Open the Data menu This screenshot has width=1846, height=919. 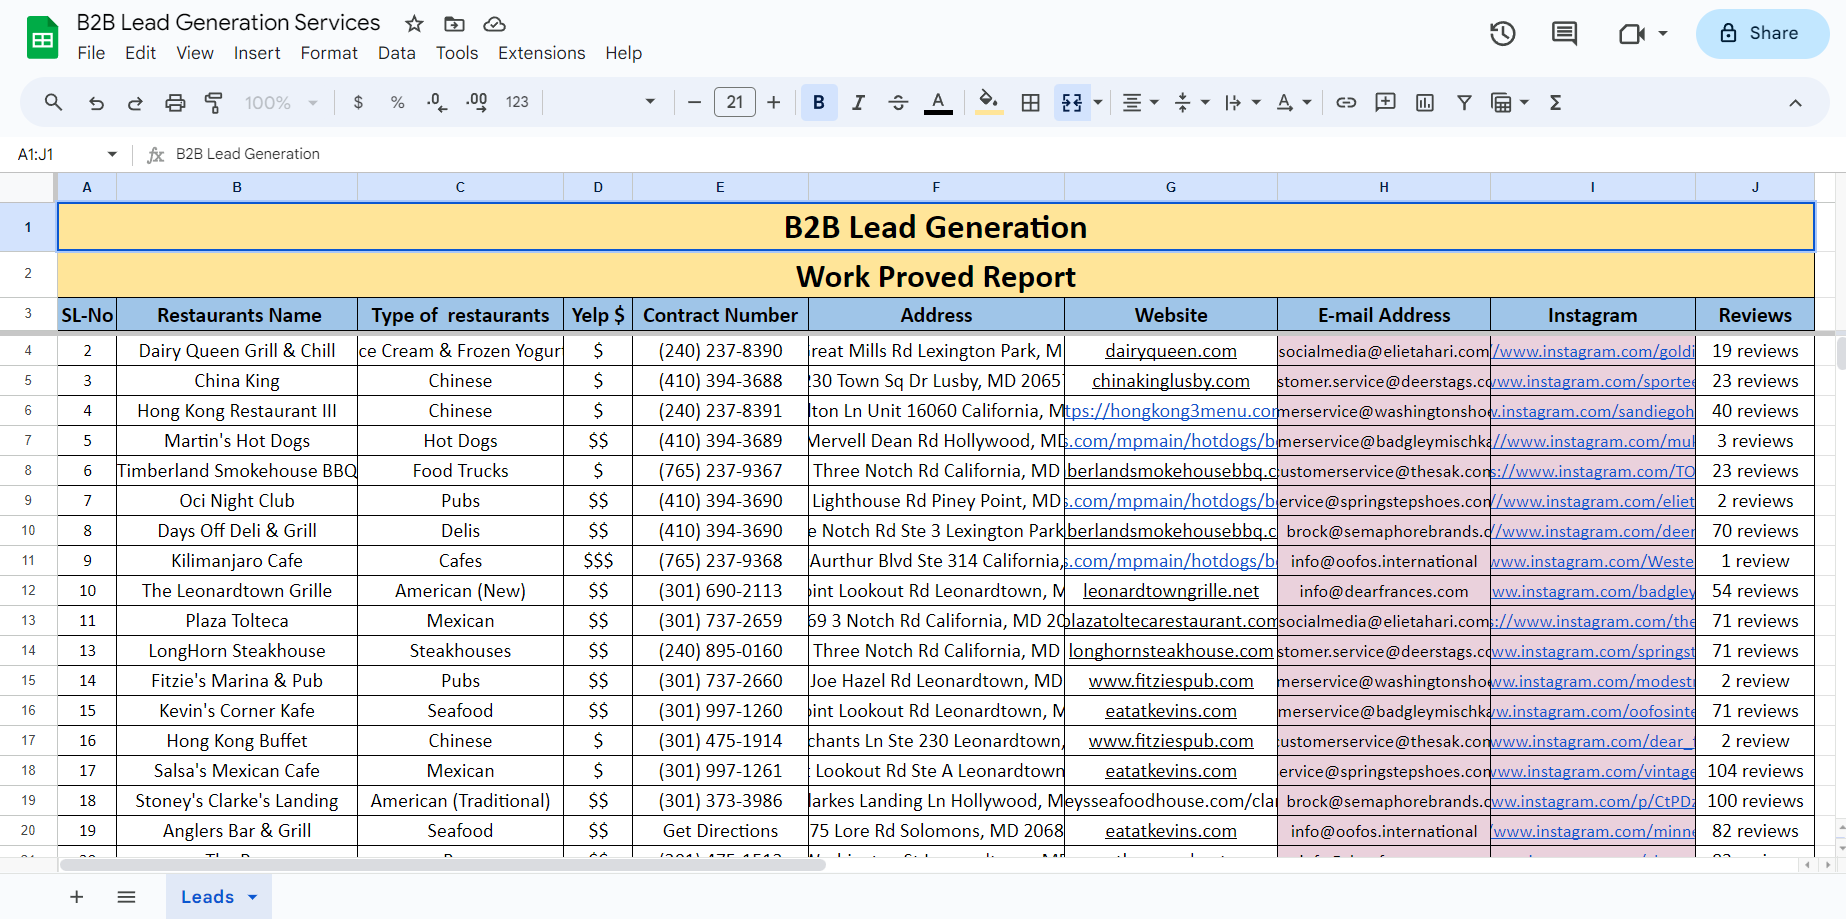click(x=397, y=53)
